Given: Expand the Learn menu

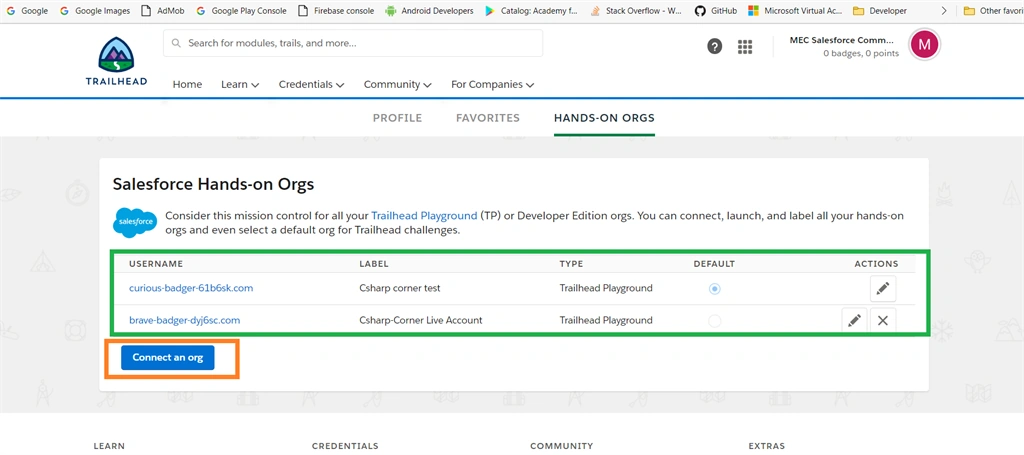Looking at the screenshot, I should tap(240, 84).
